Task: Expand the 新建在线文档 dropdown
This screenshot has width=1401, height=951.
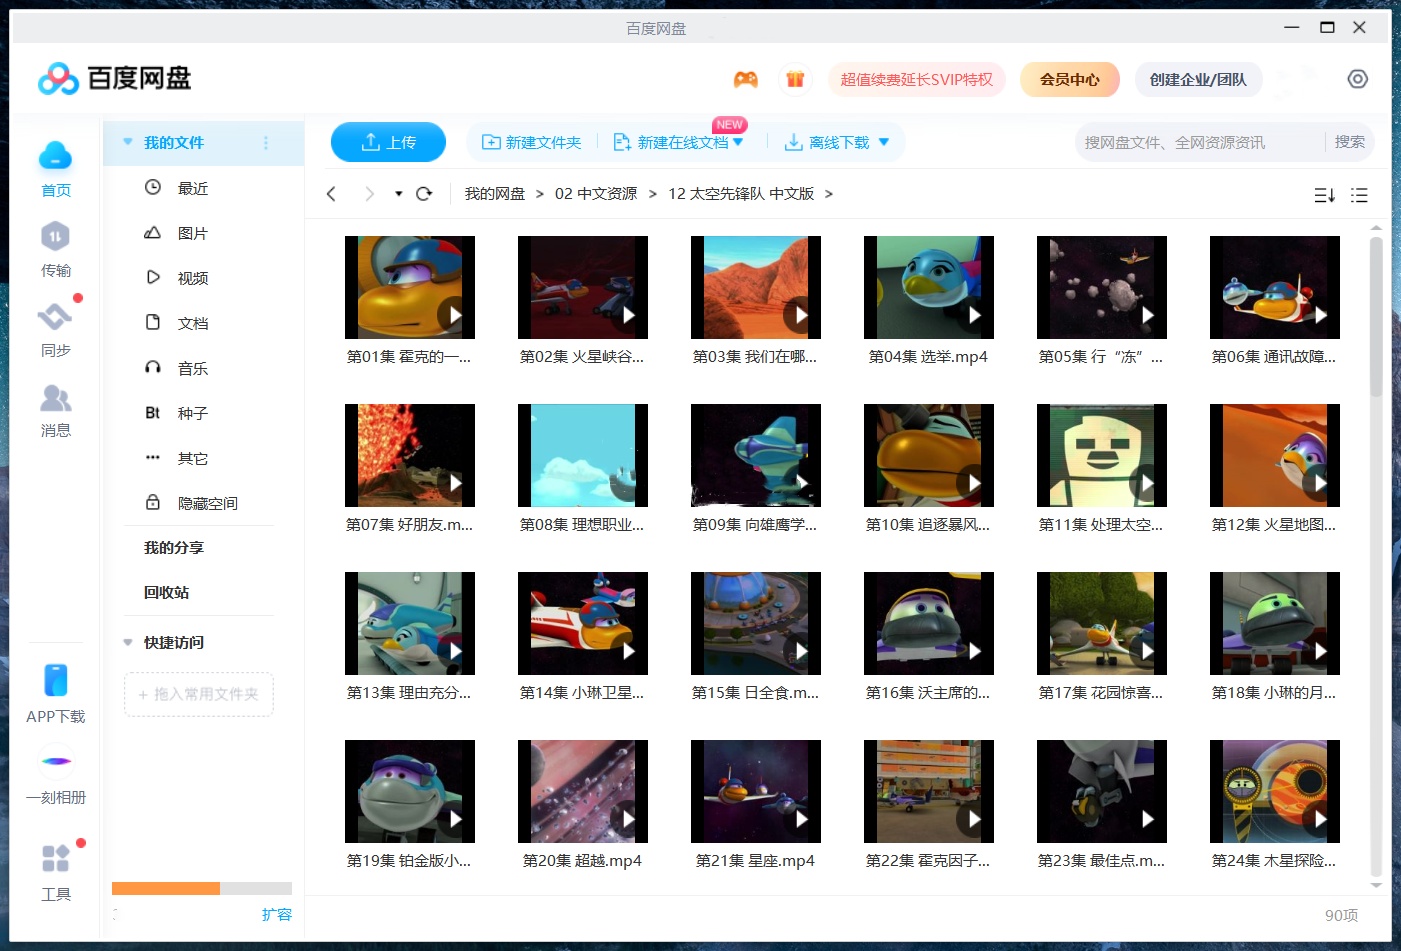Action: pos(738,142)
